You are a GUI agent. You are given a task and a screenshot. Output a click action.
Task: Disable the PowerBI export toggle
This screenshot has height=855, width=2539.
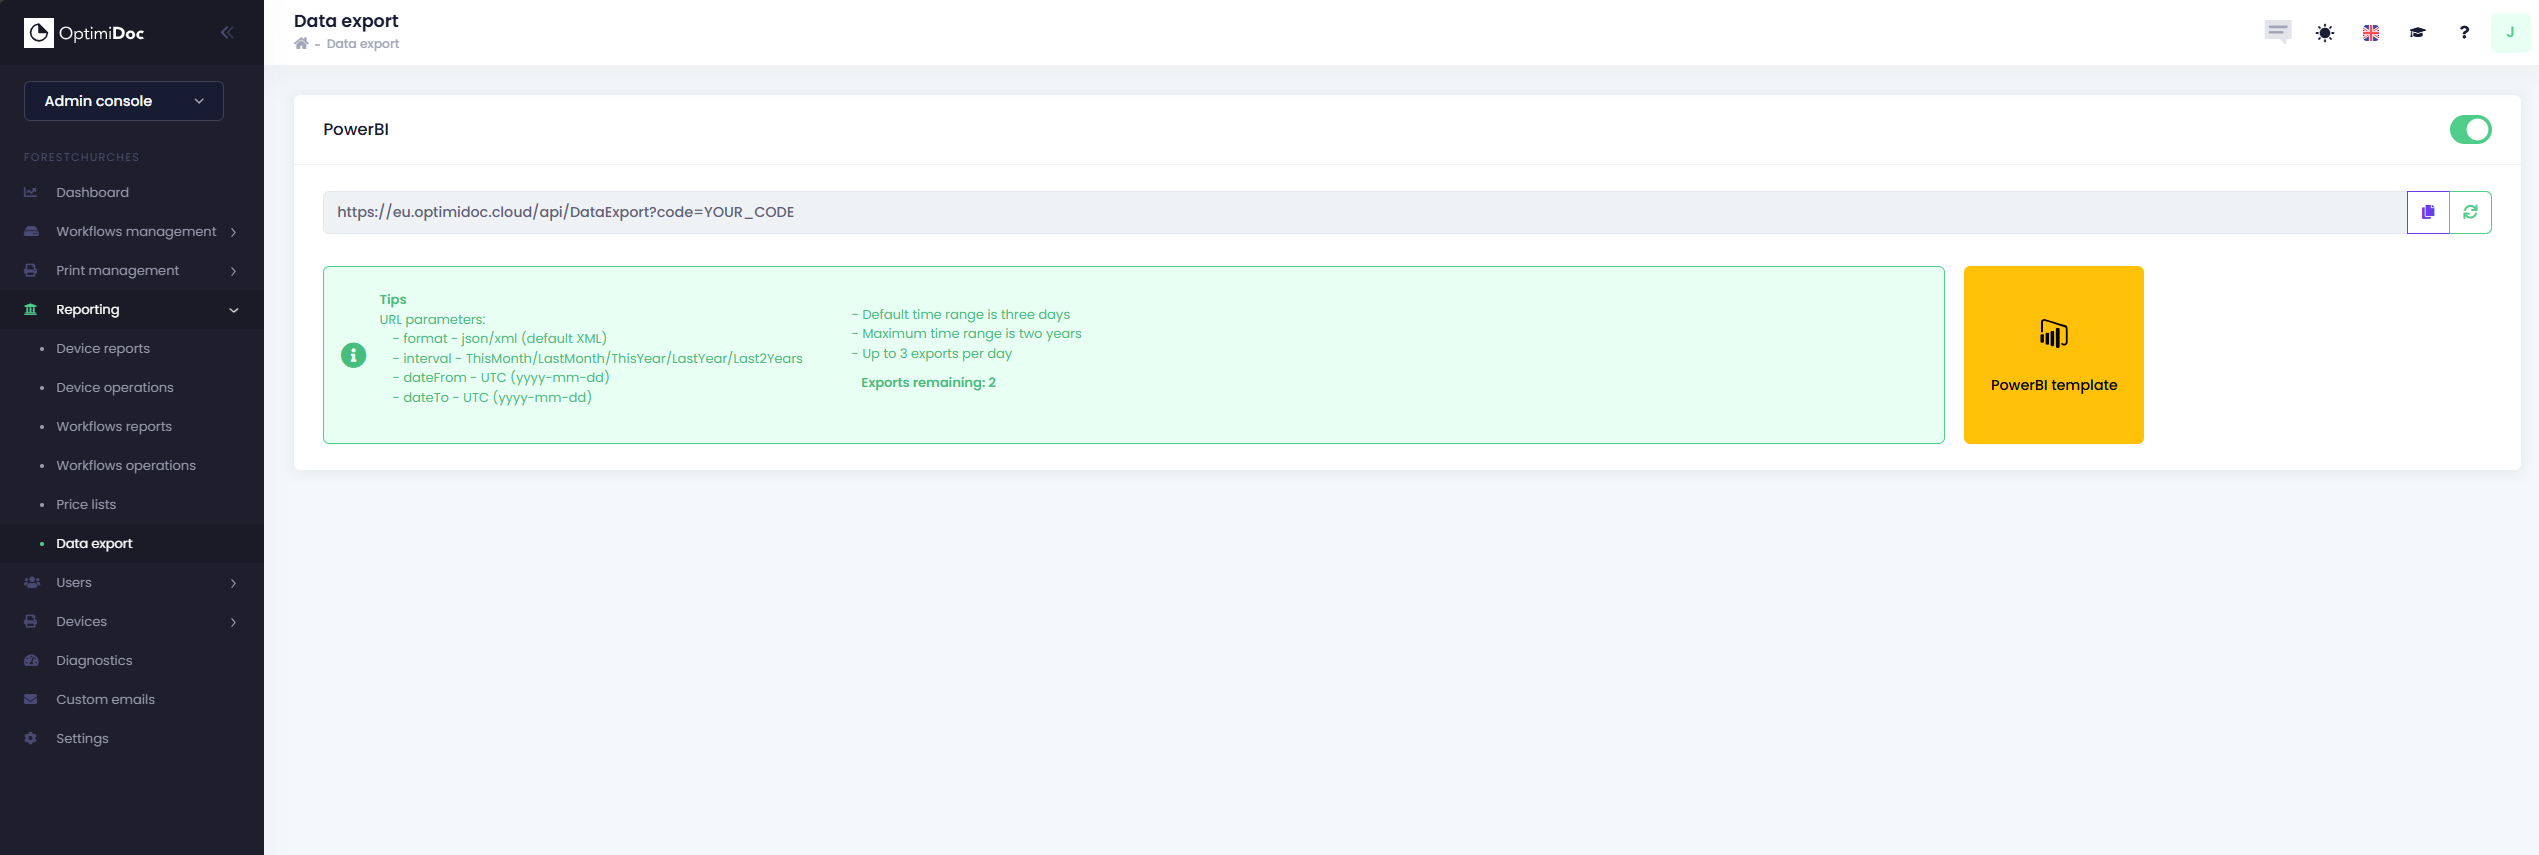coord(2469,130)
